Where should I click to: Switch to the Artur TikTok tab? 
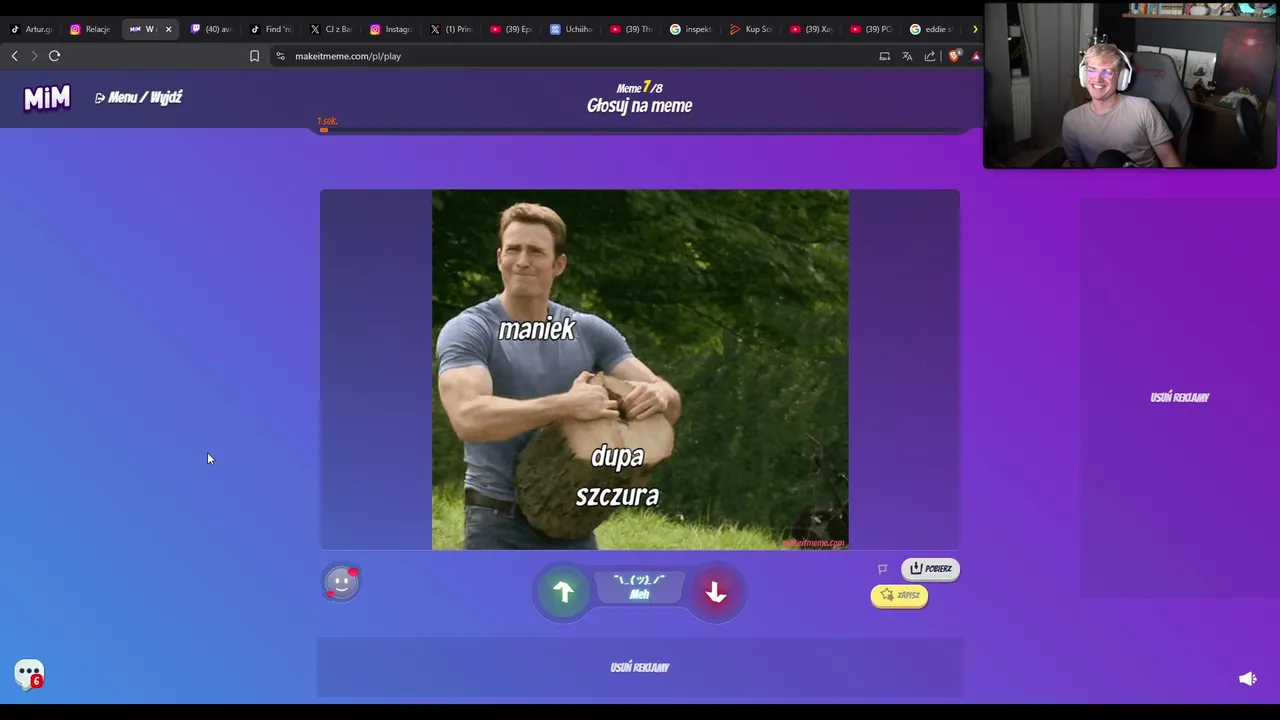(32, 29)
